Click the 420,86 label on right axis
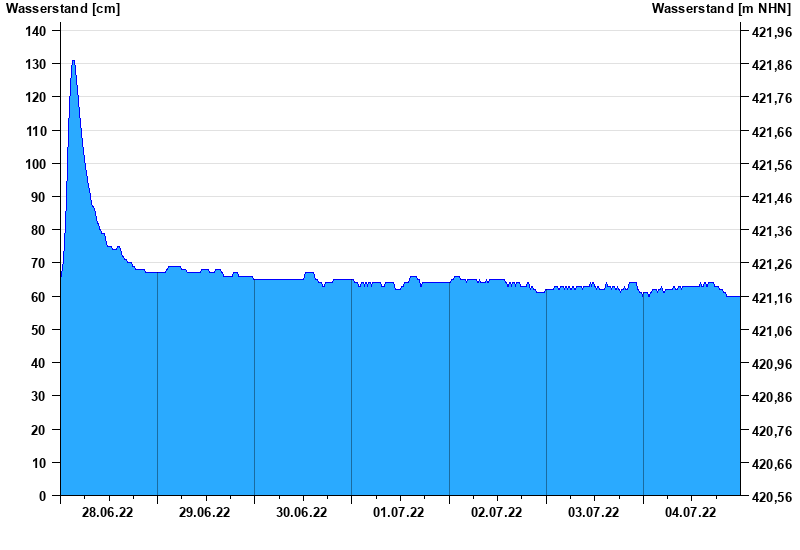 [x=771, y=397]
